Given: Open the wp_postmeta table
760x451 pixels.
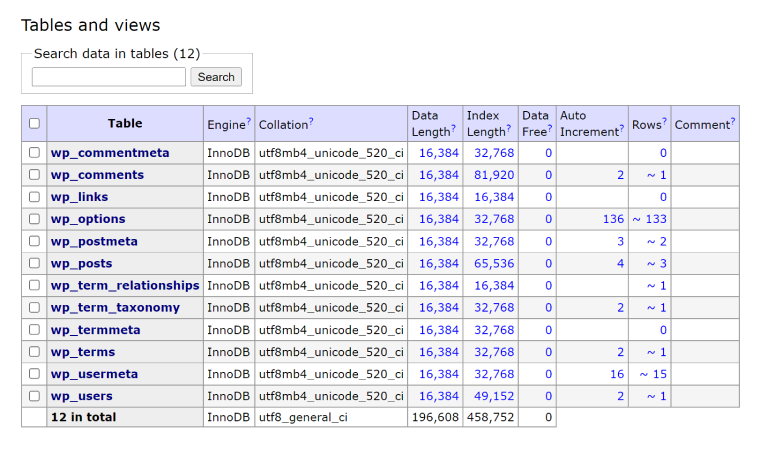Looking at the screenshot, I should click(94, 242).
